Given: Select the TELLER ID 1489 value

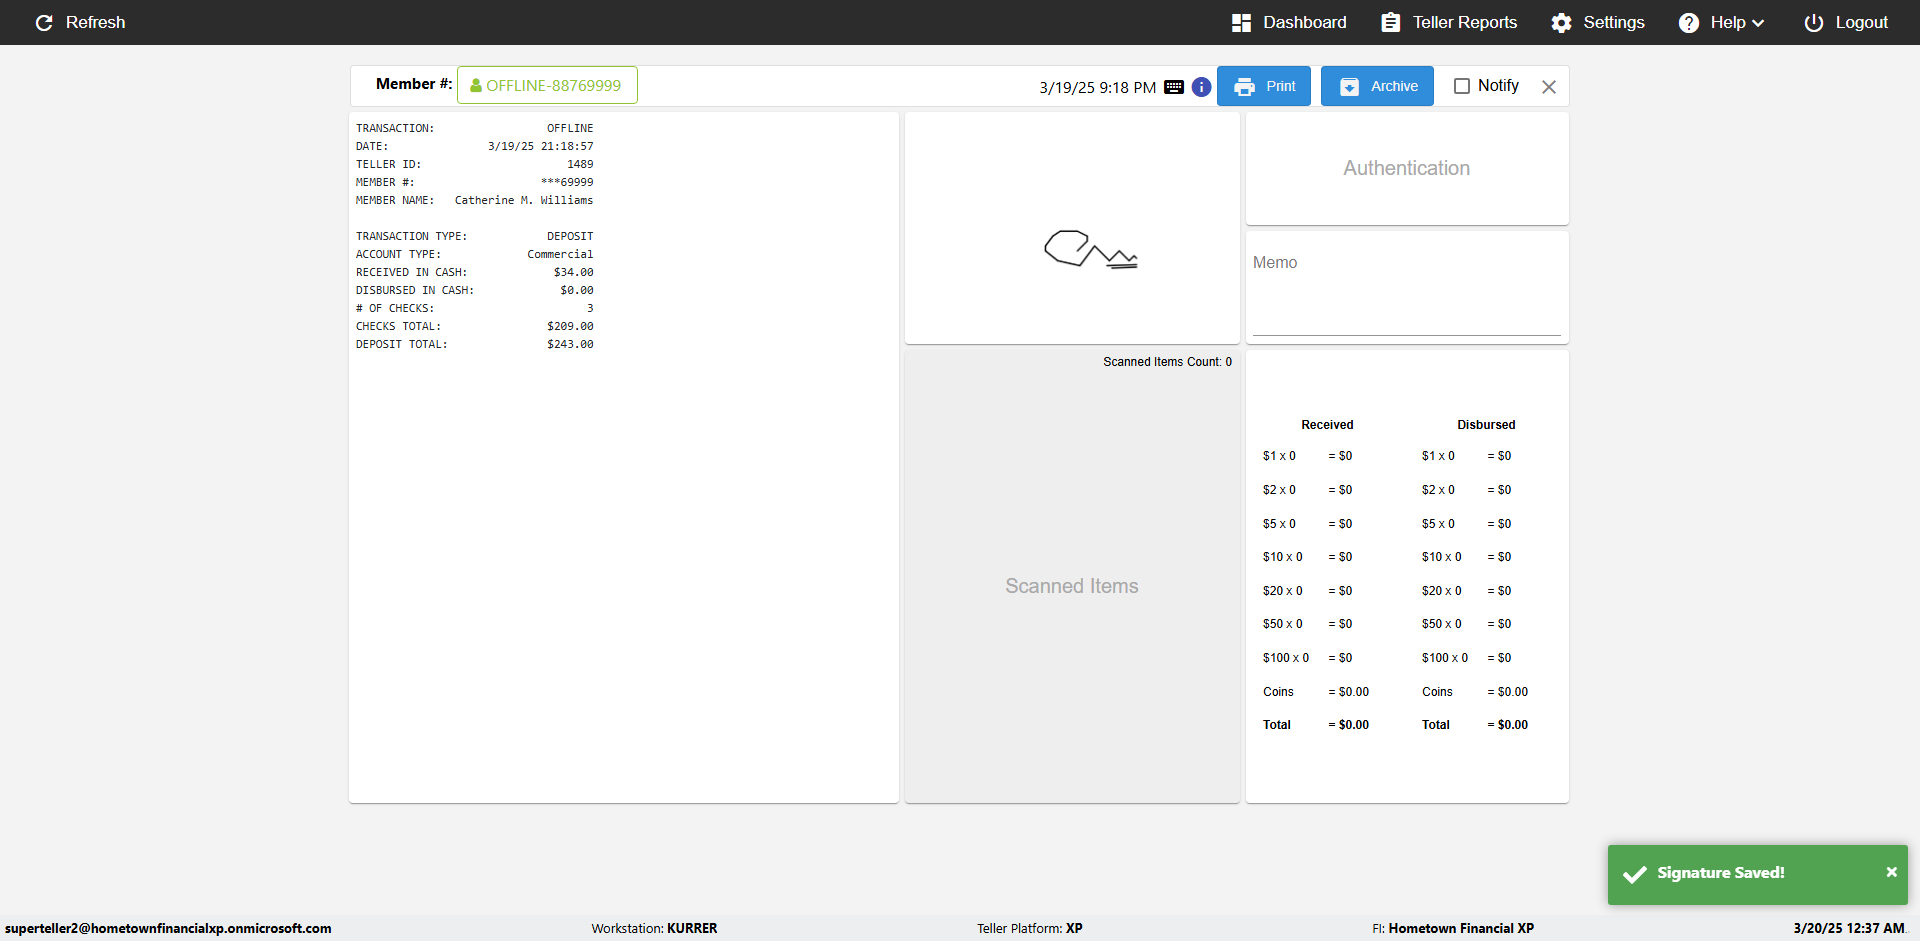Looking at the screenshot, I should (580, 164).
